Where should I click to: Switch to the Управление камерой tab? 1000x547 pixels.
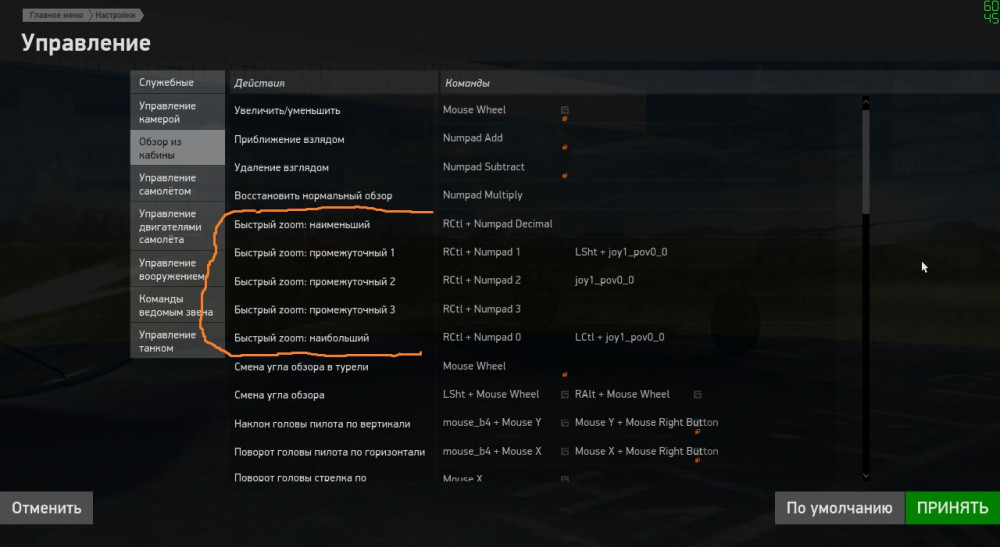coord(177,112)
